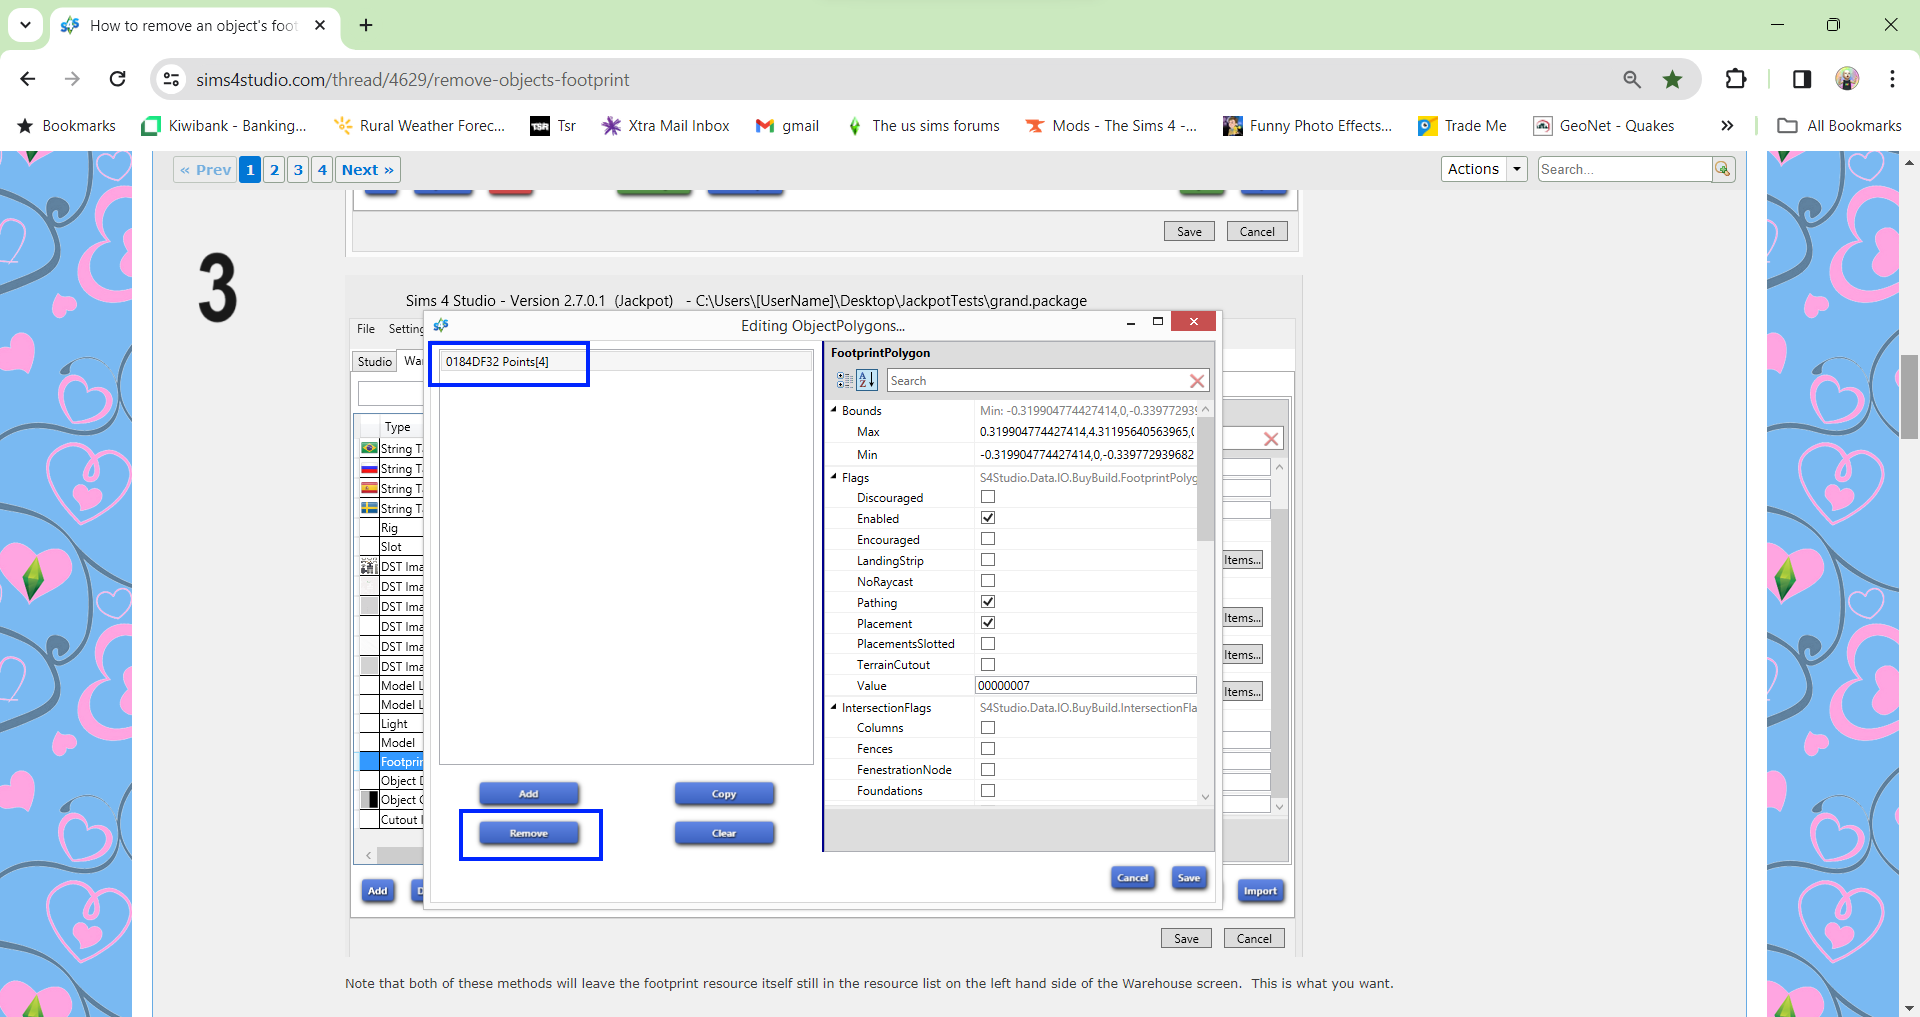Open the Chrome three-dot menu
The image size is (1920, 1017).
tap(1892, 79)
